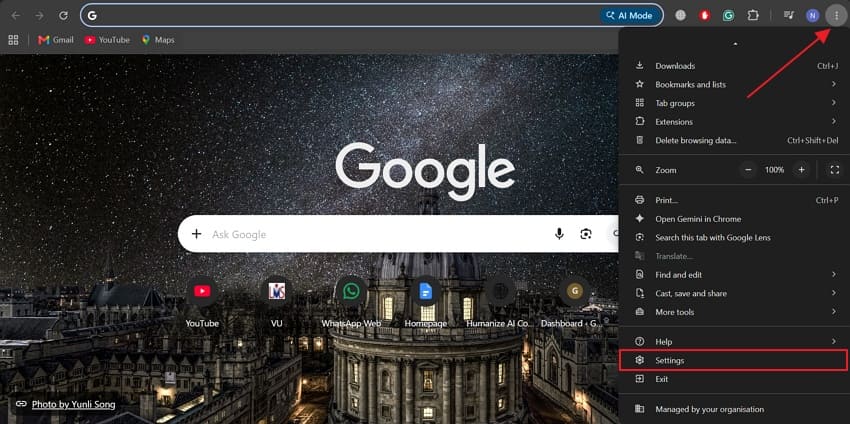This screenshot has height=424, width=850.
Task: Click the three-dot Chrome menu button
Action: coord(836,16)
